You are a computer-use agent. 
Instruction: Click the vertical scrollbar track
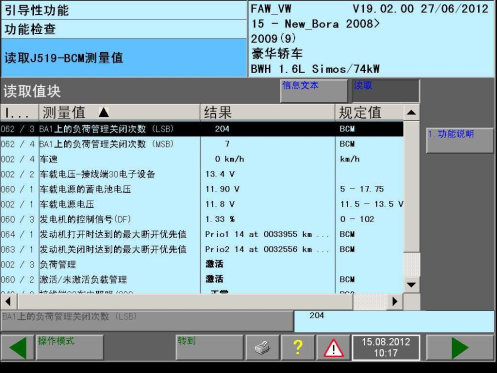(x=411, y=187)
